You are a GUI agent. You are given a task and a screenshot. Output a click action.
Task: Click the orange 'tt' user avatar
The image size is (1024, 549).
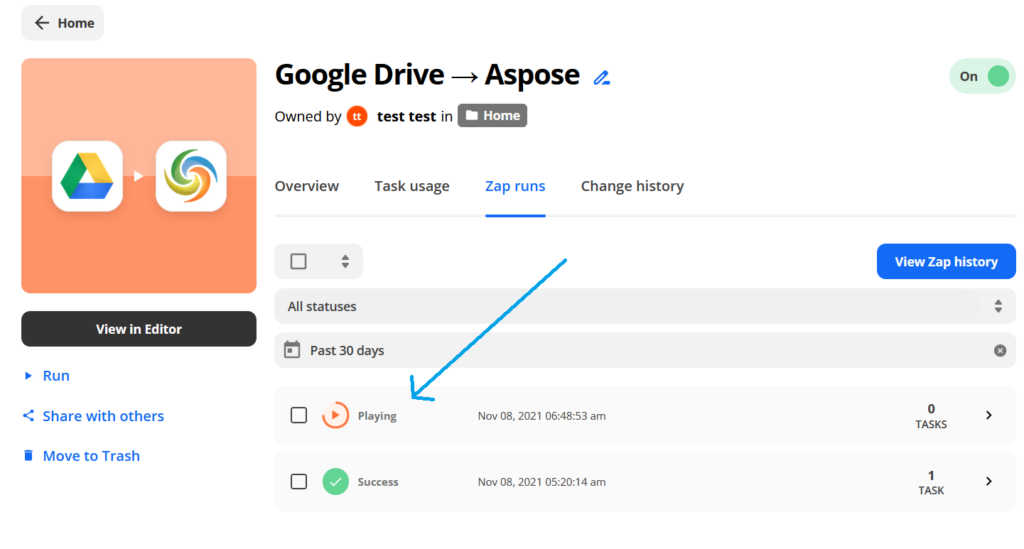click(357, 116)
